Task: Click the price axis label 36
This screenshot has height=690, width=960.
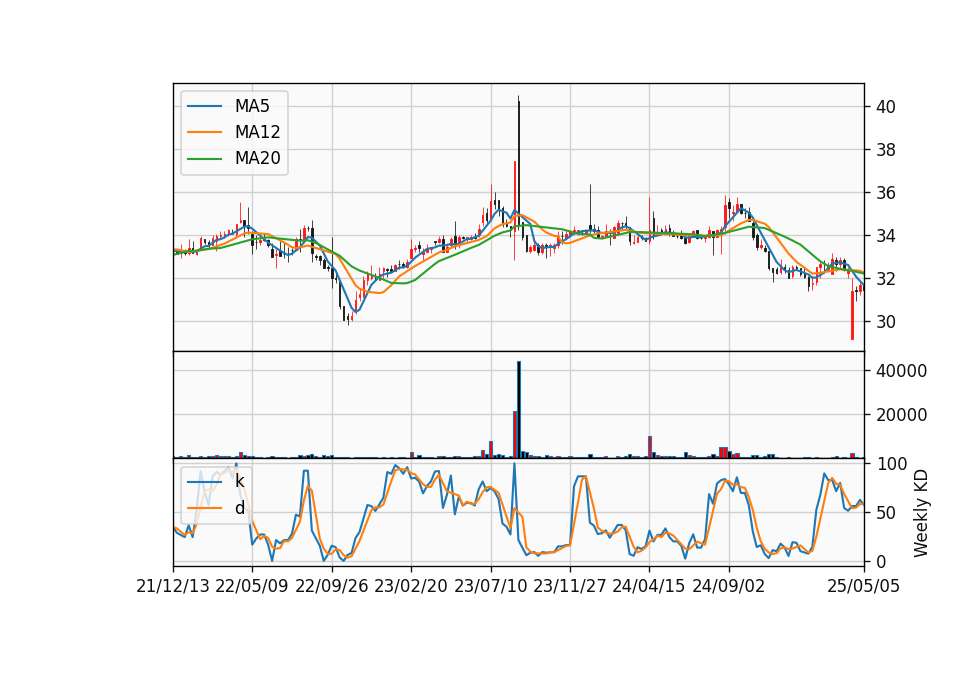Action: [x=885, y=193]
